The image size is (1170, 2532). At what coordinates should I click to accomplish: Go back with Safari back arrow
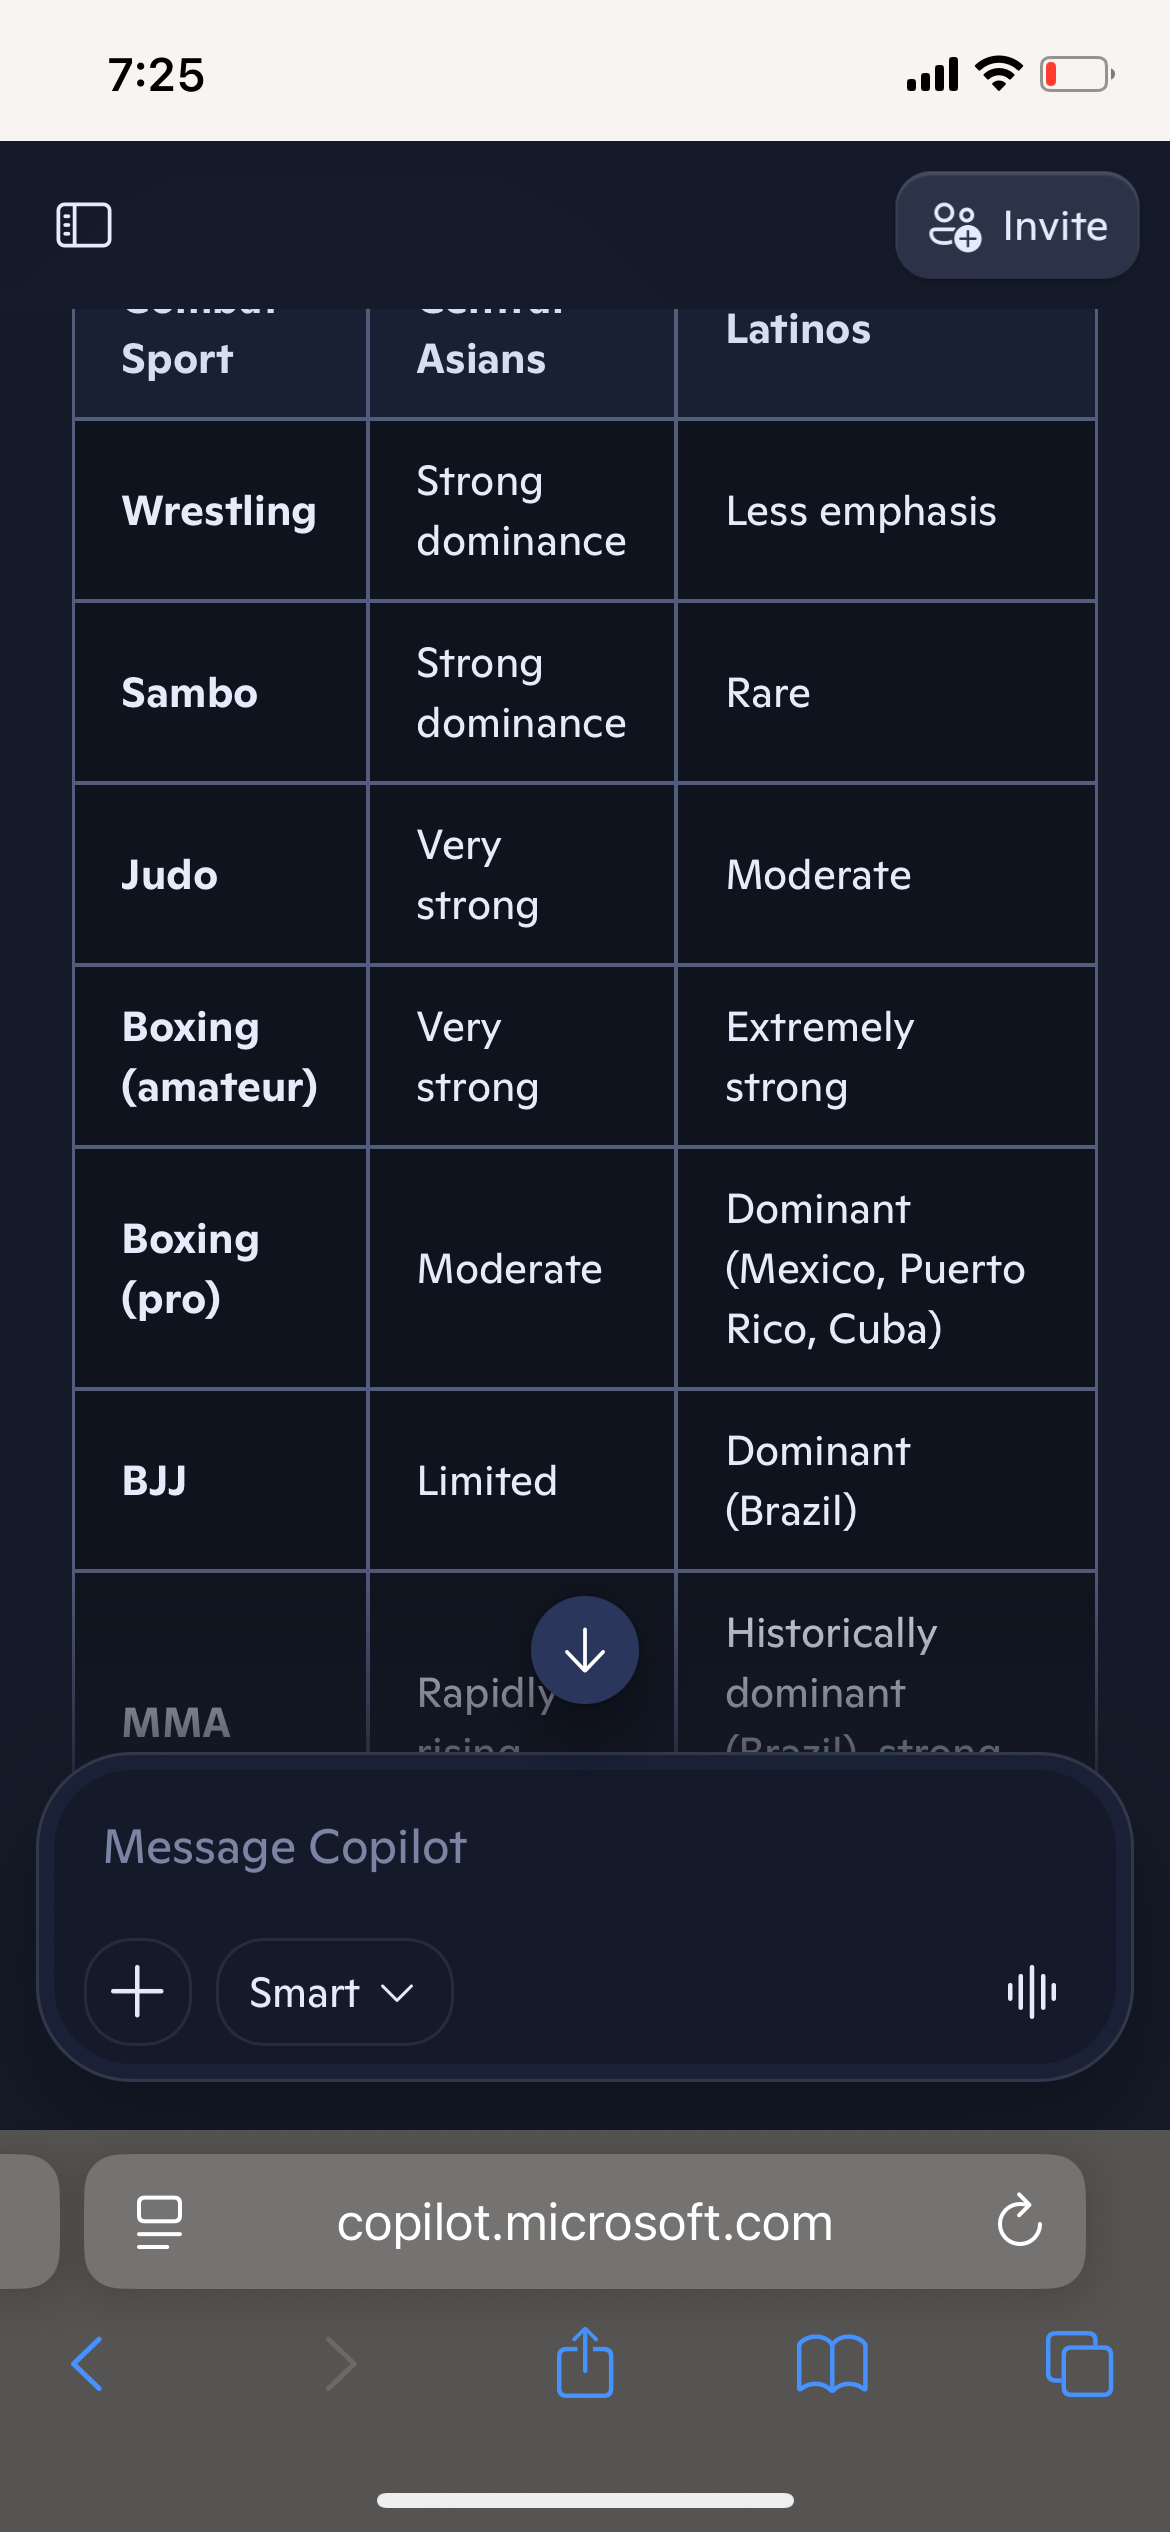point(88,2364)
